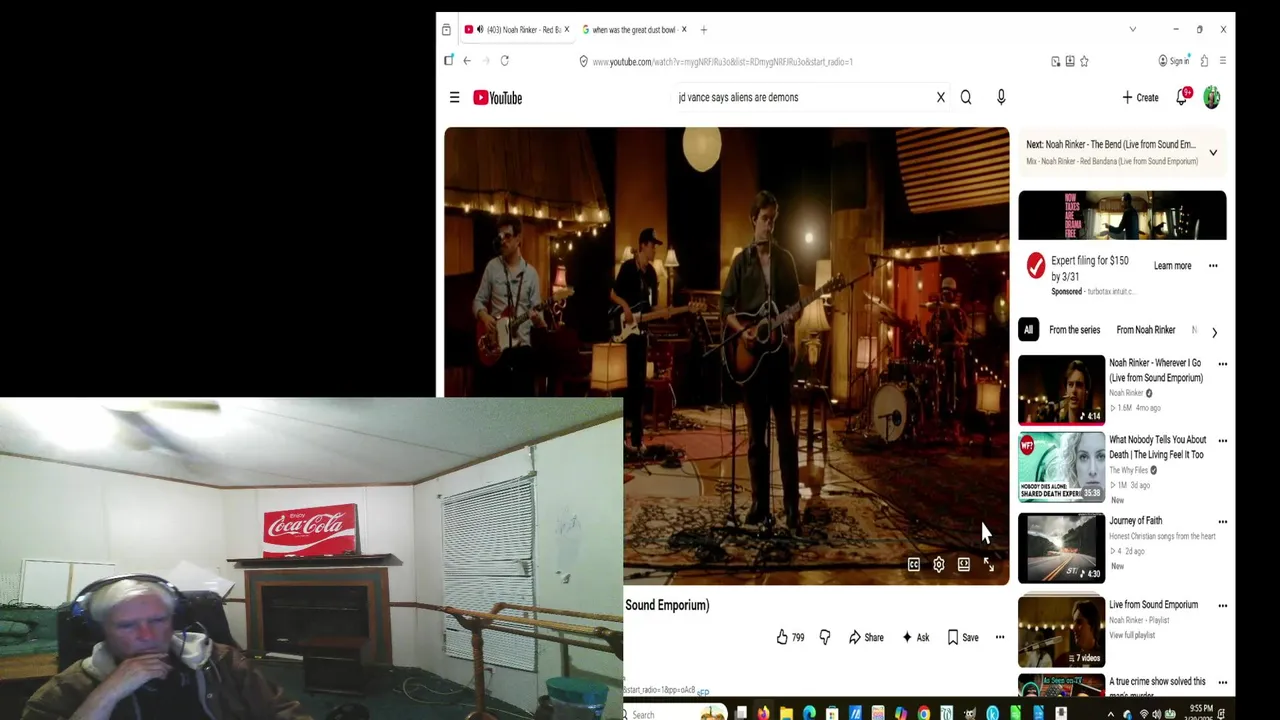
Task: Show more filter chips with right arrow
Action: (x=1214, y=332)
